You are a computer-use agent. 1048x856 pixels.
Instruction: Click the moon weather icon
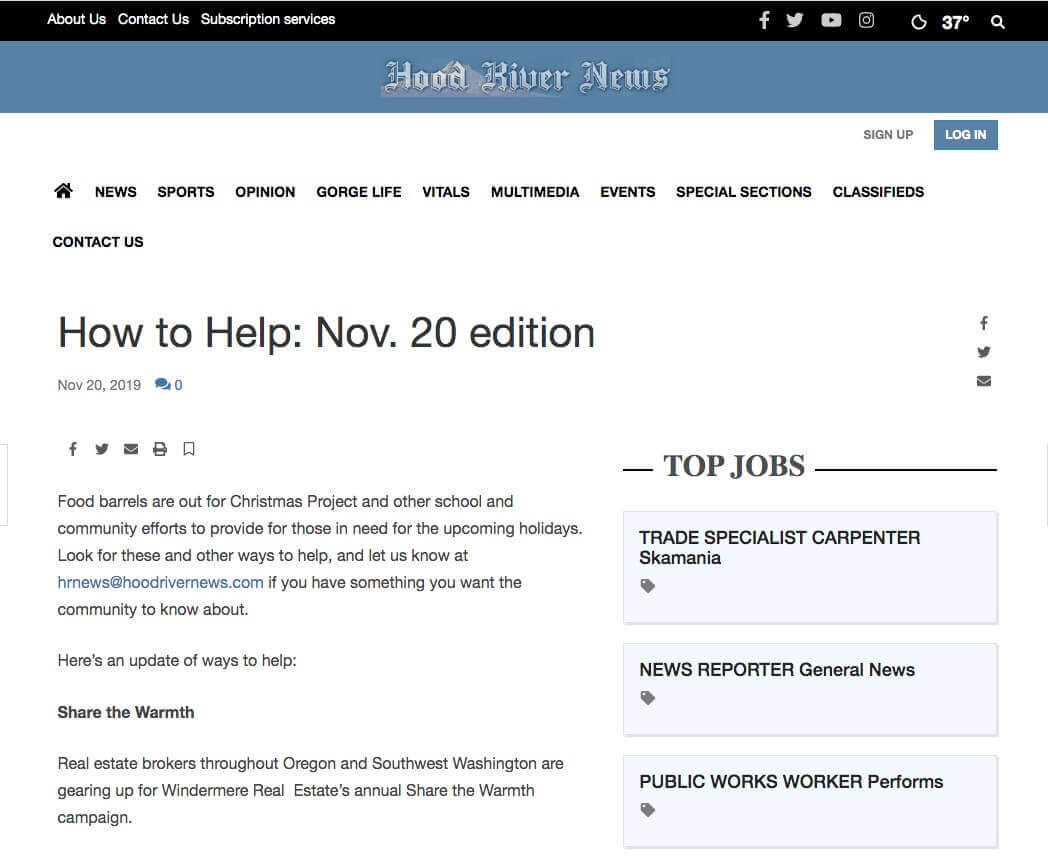coord(919,22)
